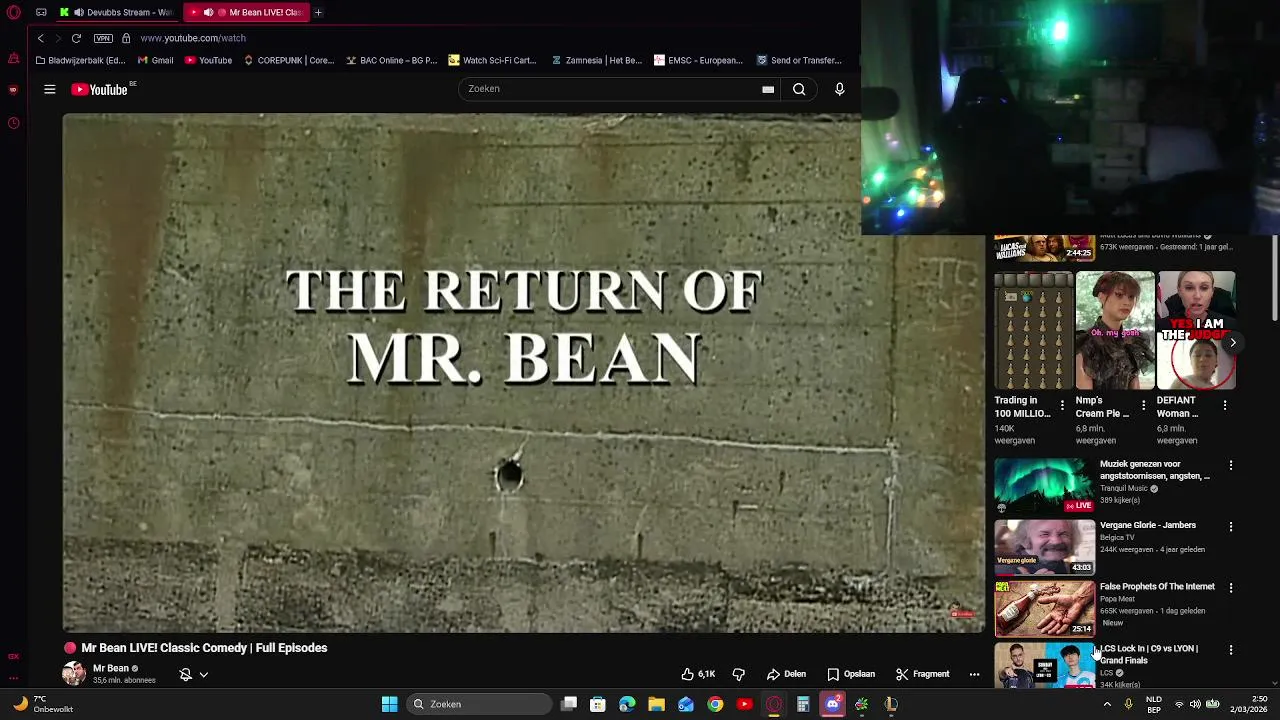Viewport: 1280px width, 720px height.
Task: Open the Mr Bean channel name link
Action: [x=111, y=668]
